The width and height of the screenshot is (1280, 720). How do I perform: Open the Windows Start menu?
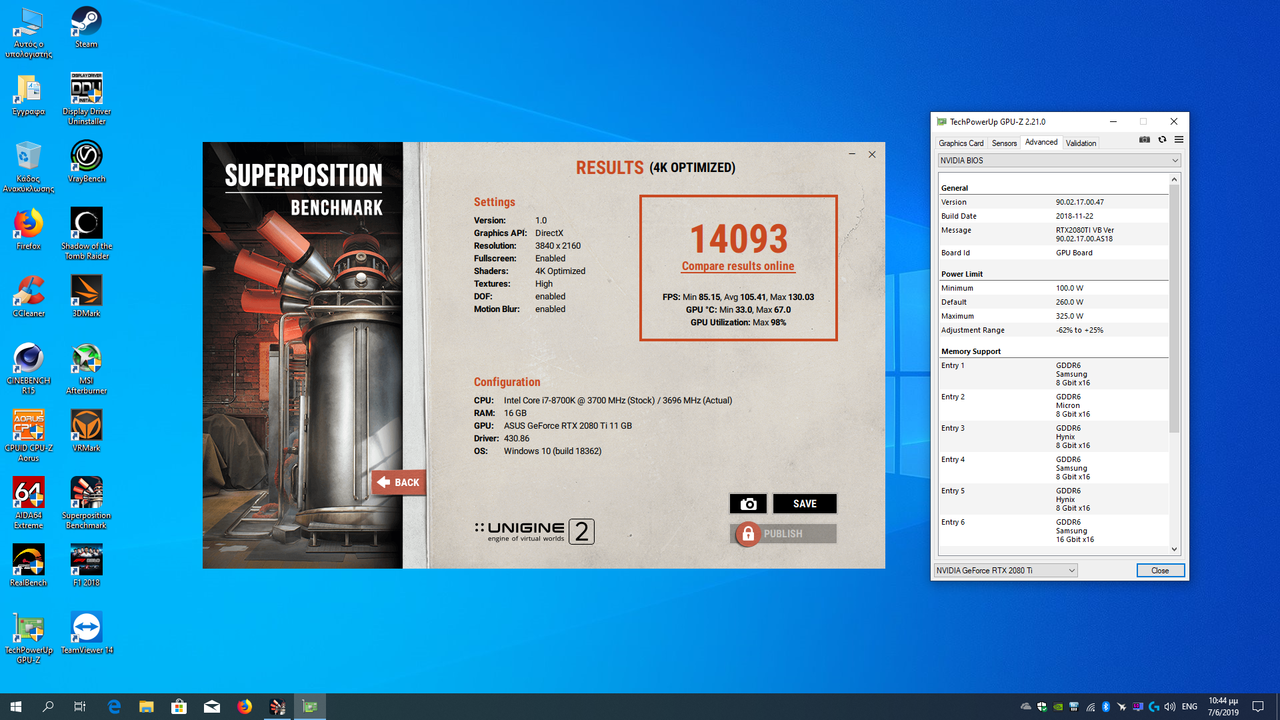click(x=16, y=707)
